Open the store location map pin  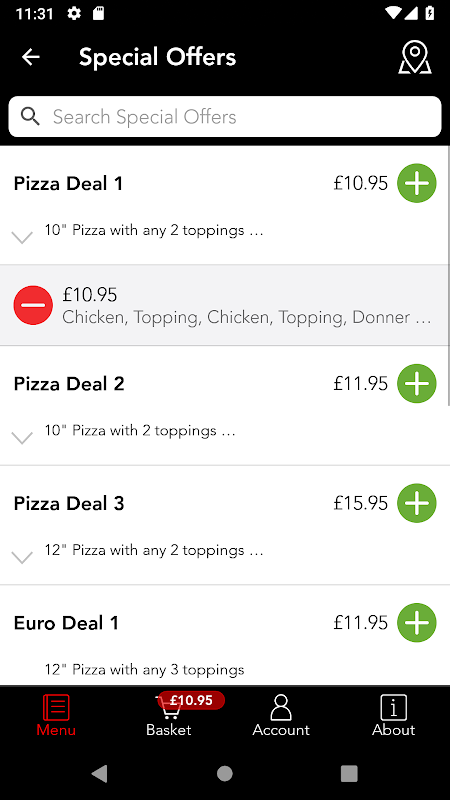tap(415, 58)
